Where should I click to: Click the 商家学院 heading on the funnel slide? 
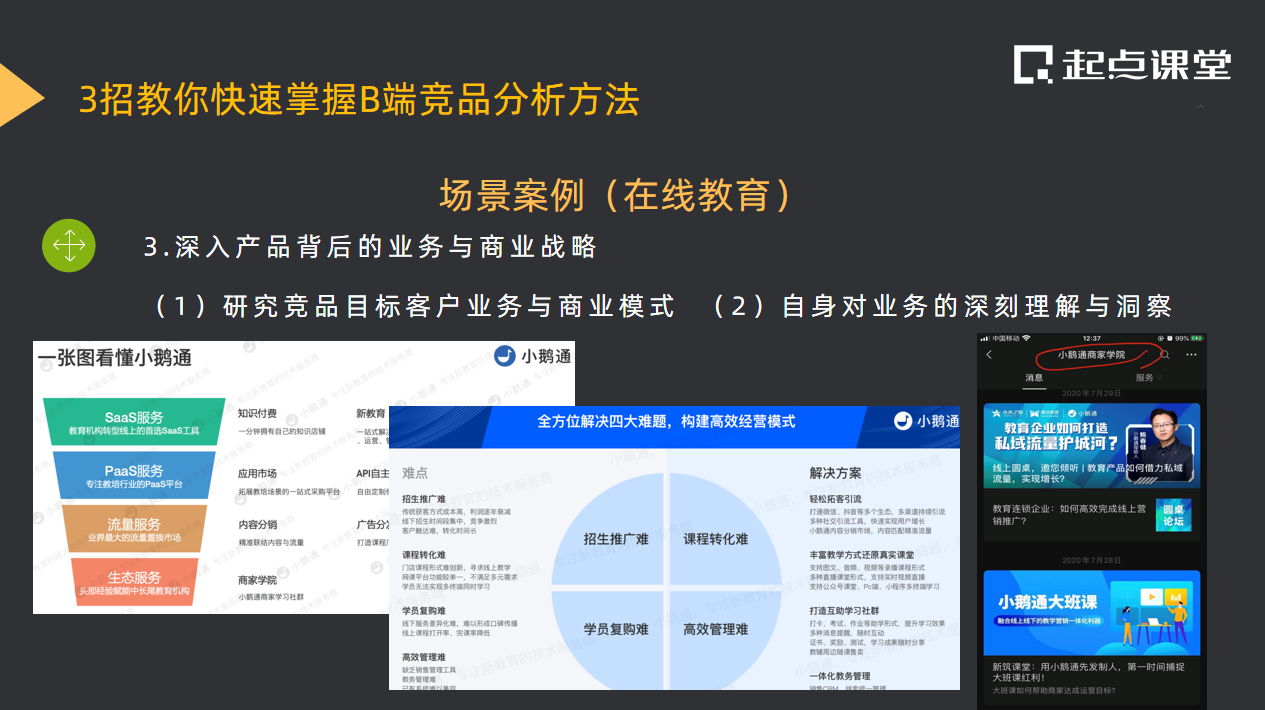coord(257,579)
